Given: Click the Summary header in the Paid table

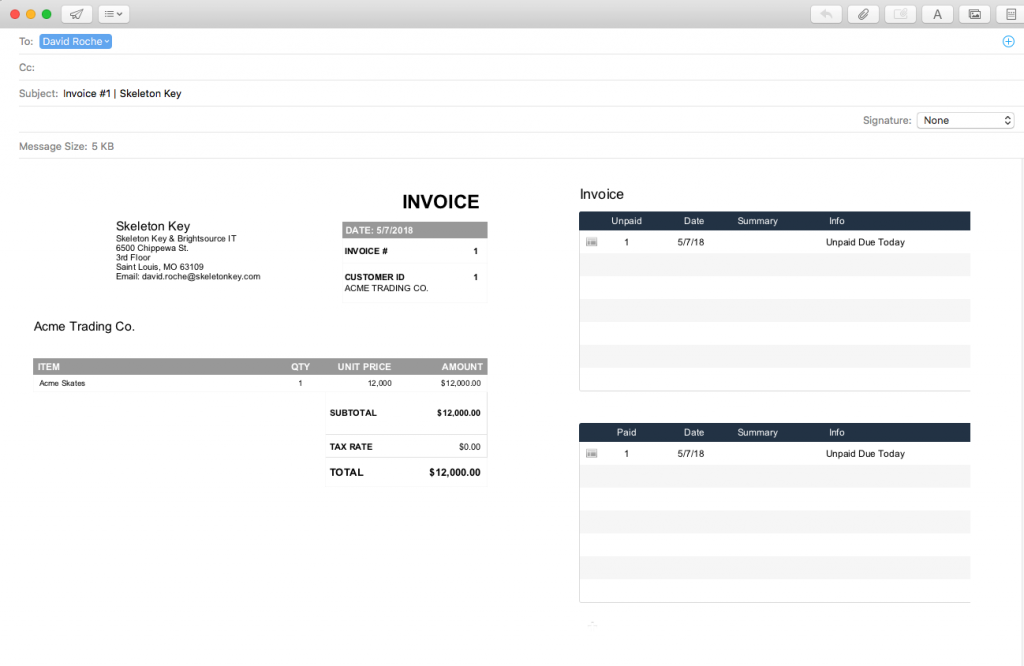Looking at the screenshot, I should tap(758, 432).
